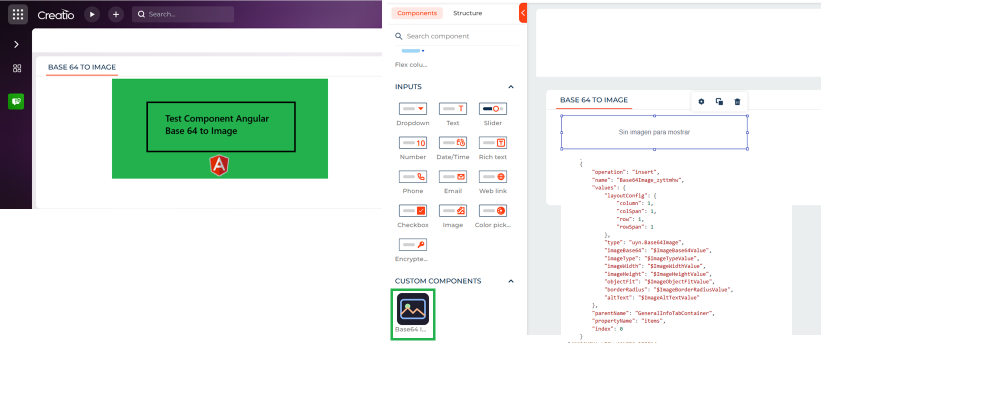Screen dimensions: 1000x400
Task: Delete the selected component with trash icon
Action: click(x=737, y=101)
